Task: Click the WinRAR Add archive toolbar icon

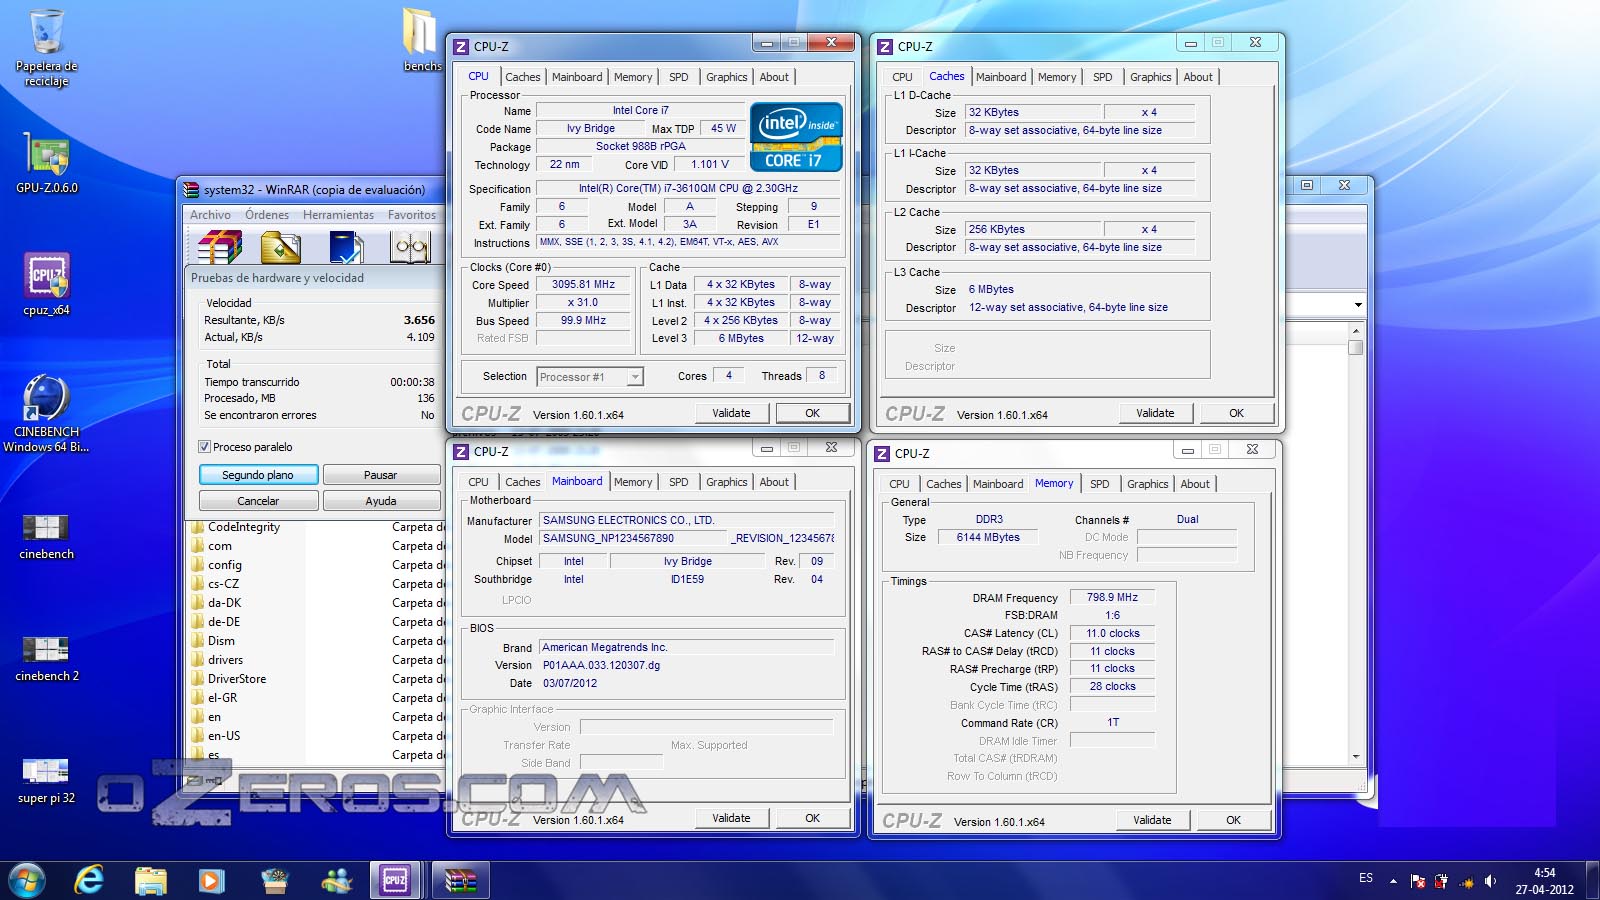Action: (220, 246)
